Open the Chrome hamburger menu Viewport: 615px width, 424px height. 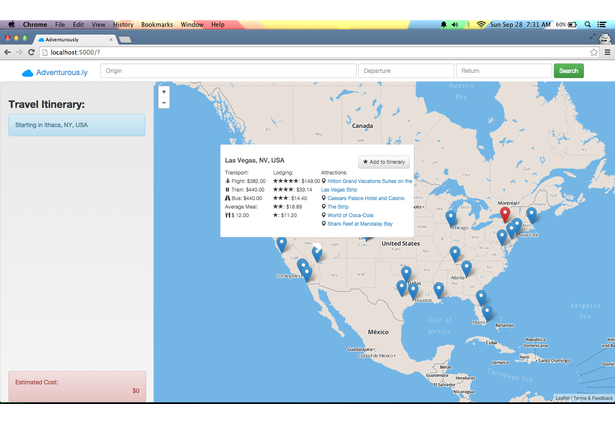607,52
